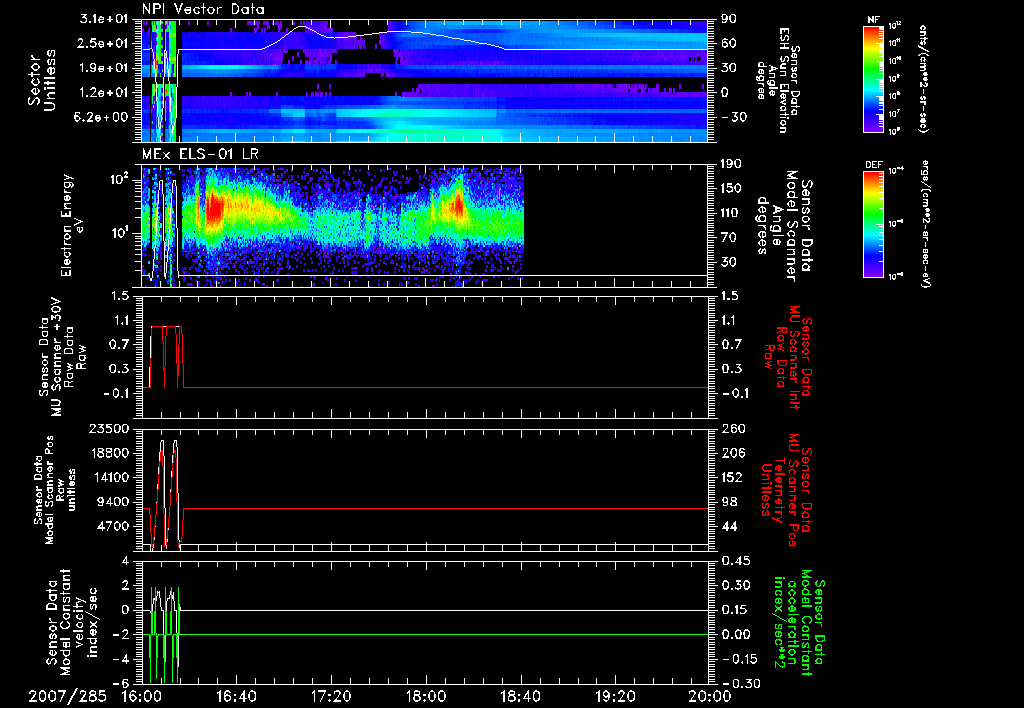1024x708 pixels.
Task: Click the 14100 scanner position tick label
Action: point(109,477)
